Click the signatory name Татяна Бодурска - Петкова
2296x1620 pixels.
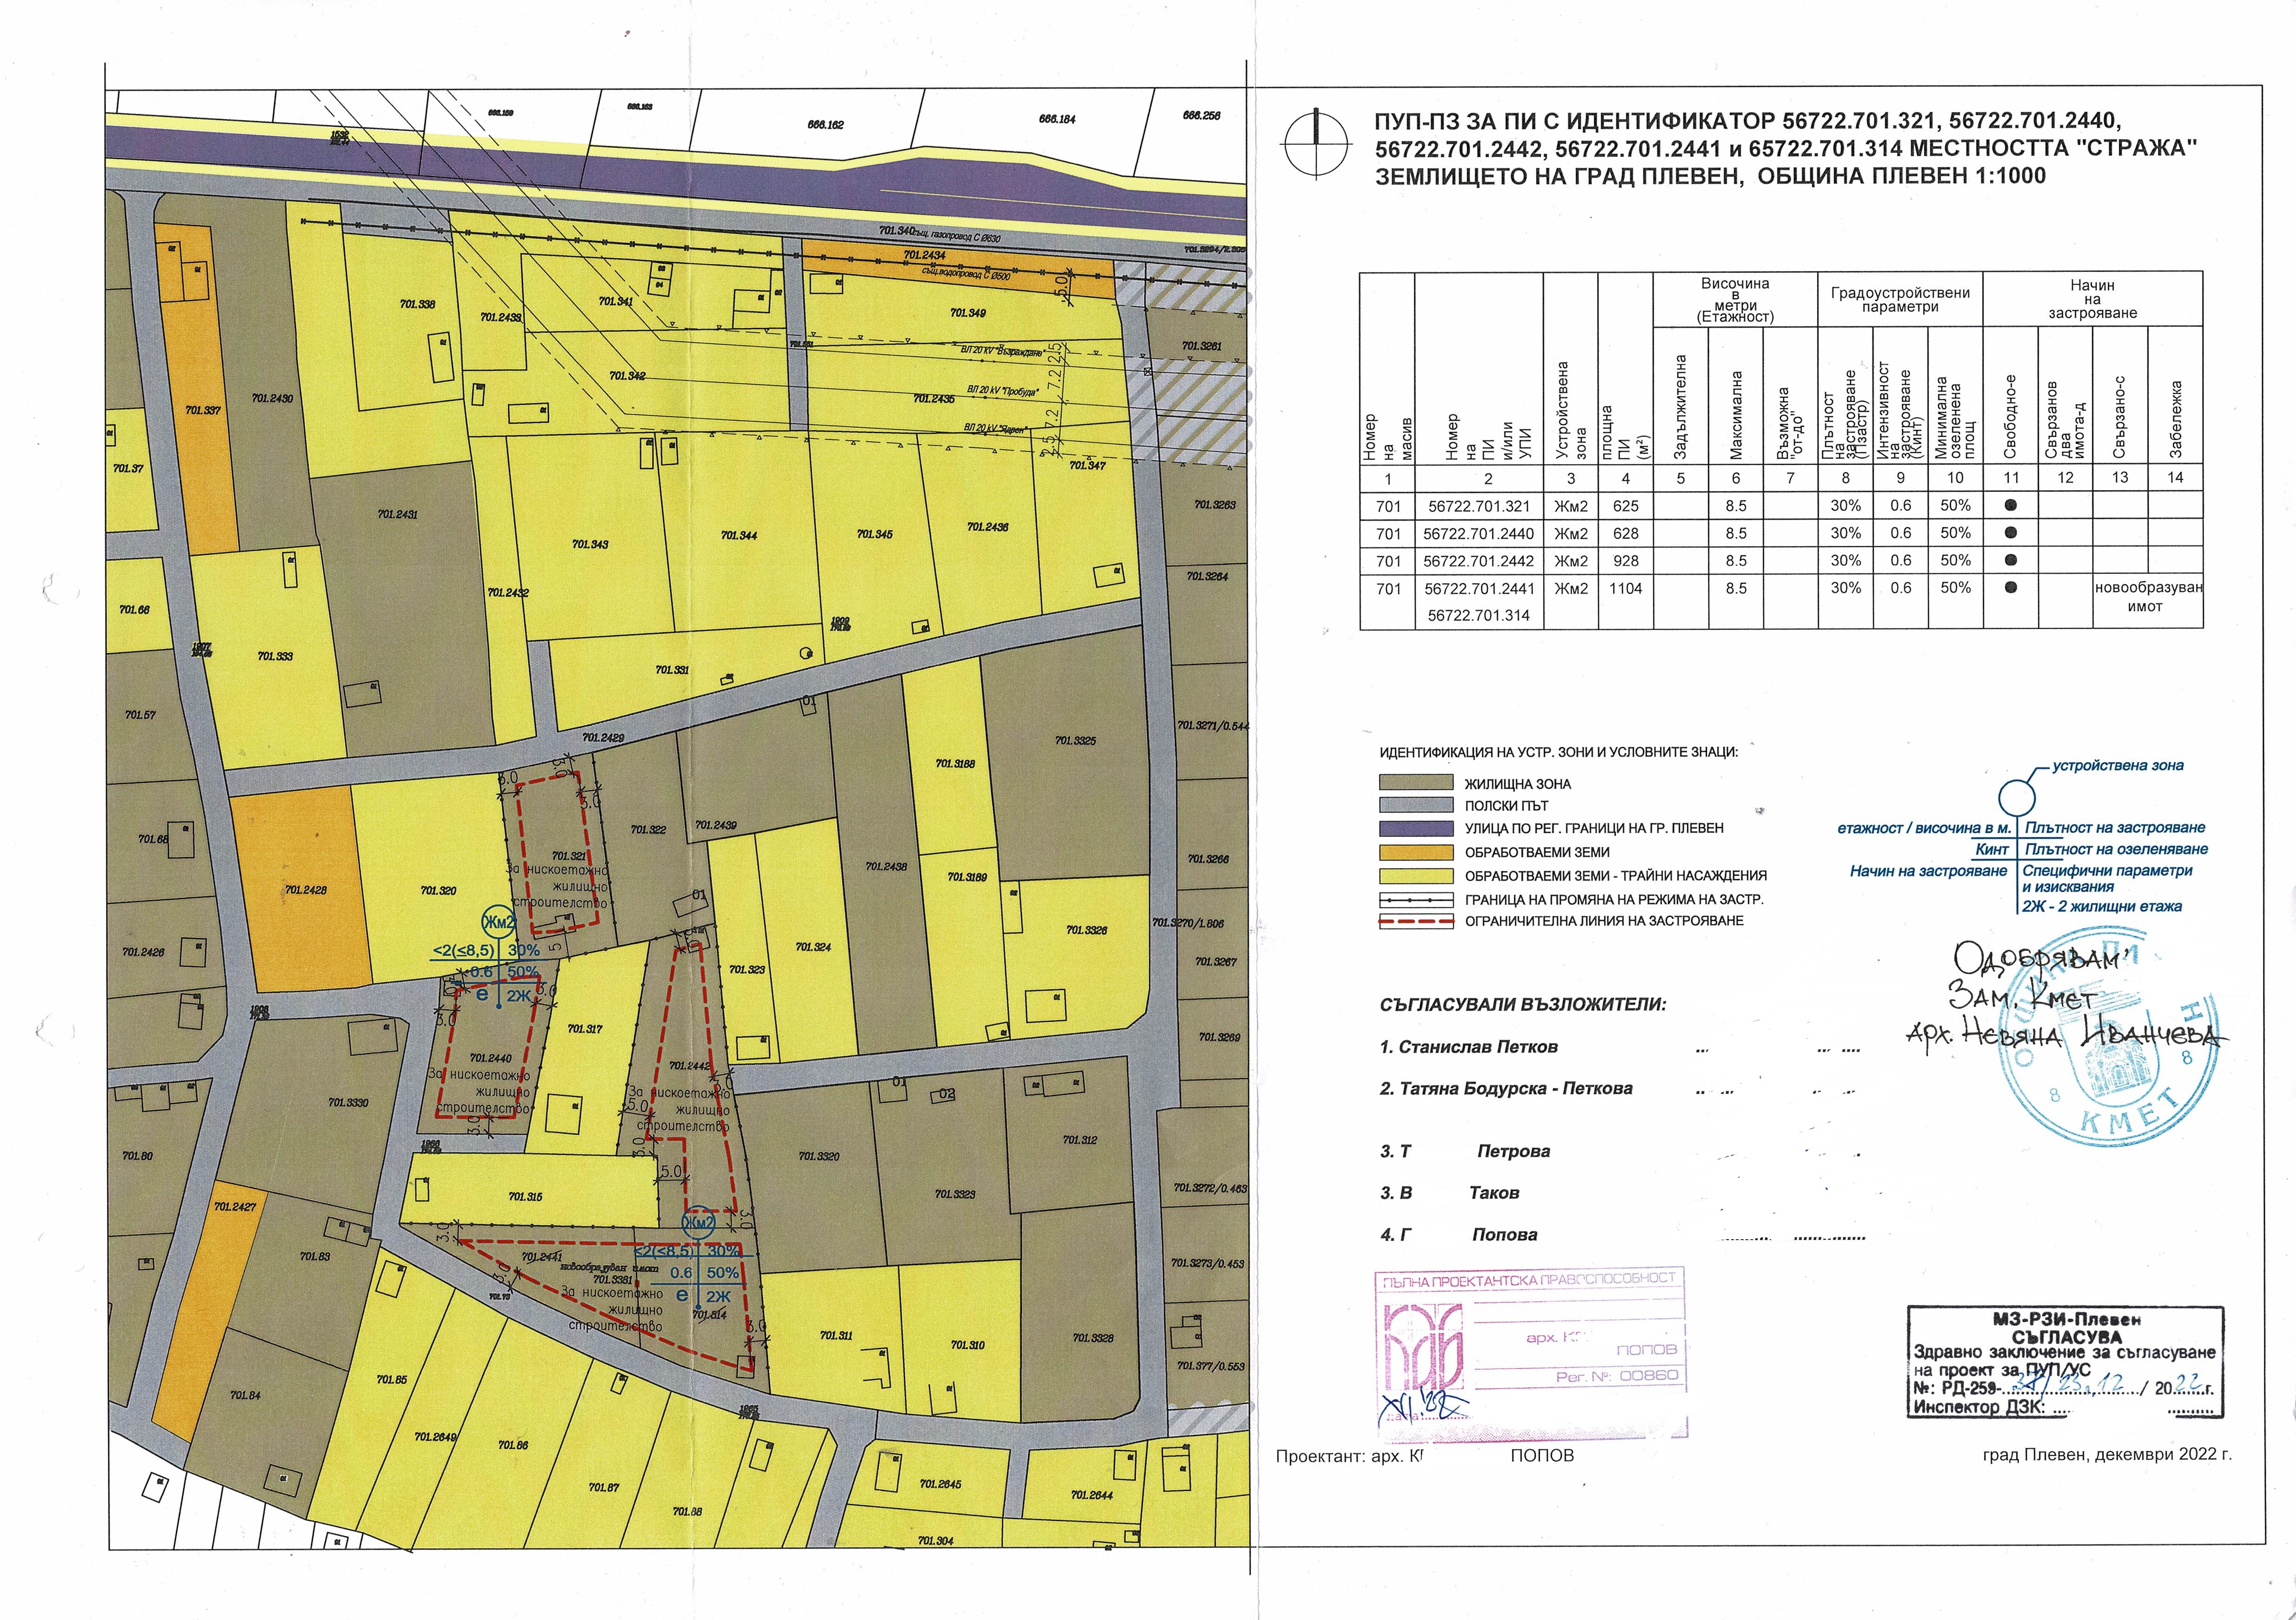click(1516, 1088)
